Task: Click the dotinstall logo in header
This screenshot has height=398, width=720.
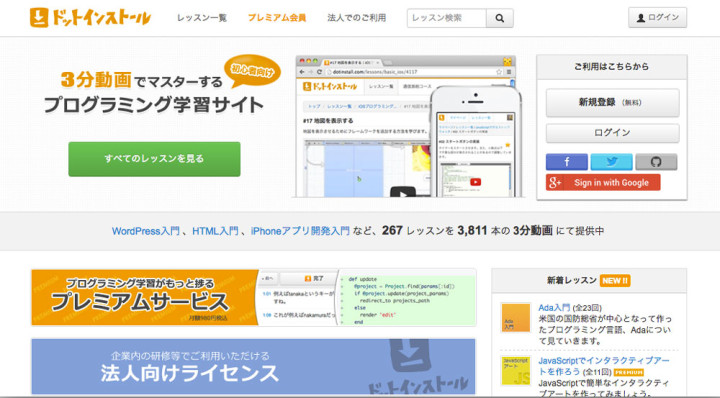Action: 90,18
